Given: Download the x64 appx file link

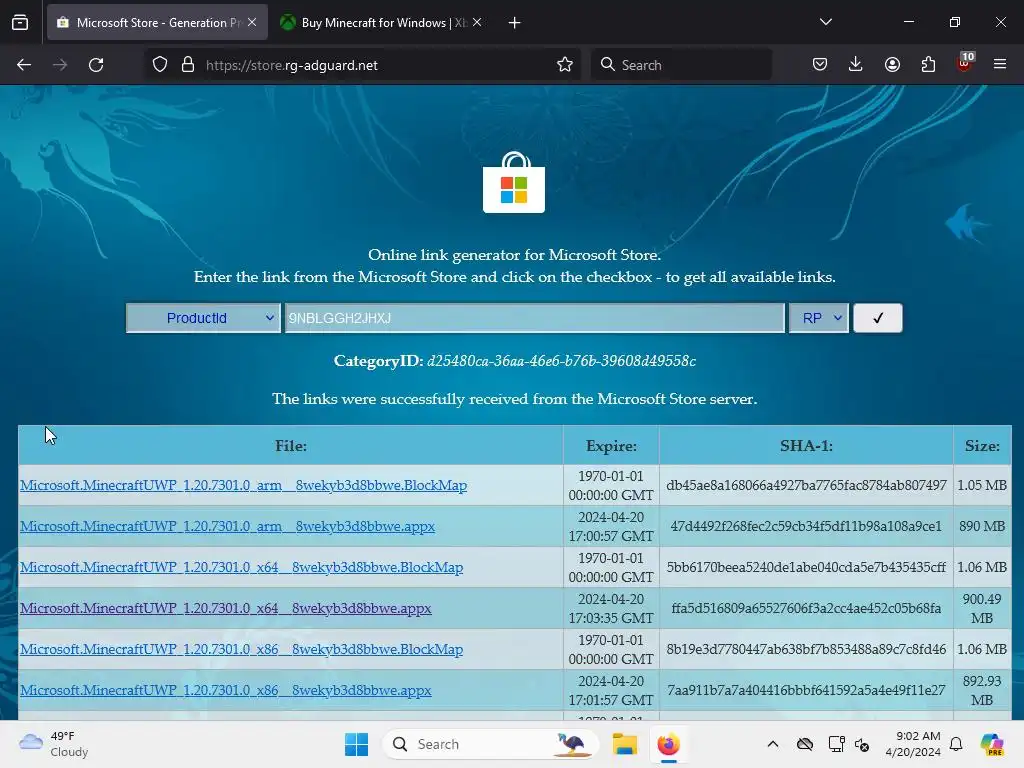Looking at the screenshot, I should [226, 608].
